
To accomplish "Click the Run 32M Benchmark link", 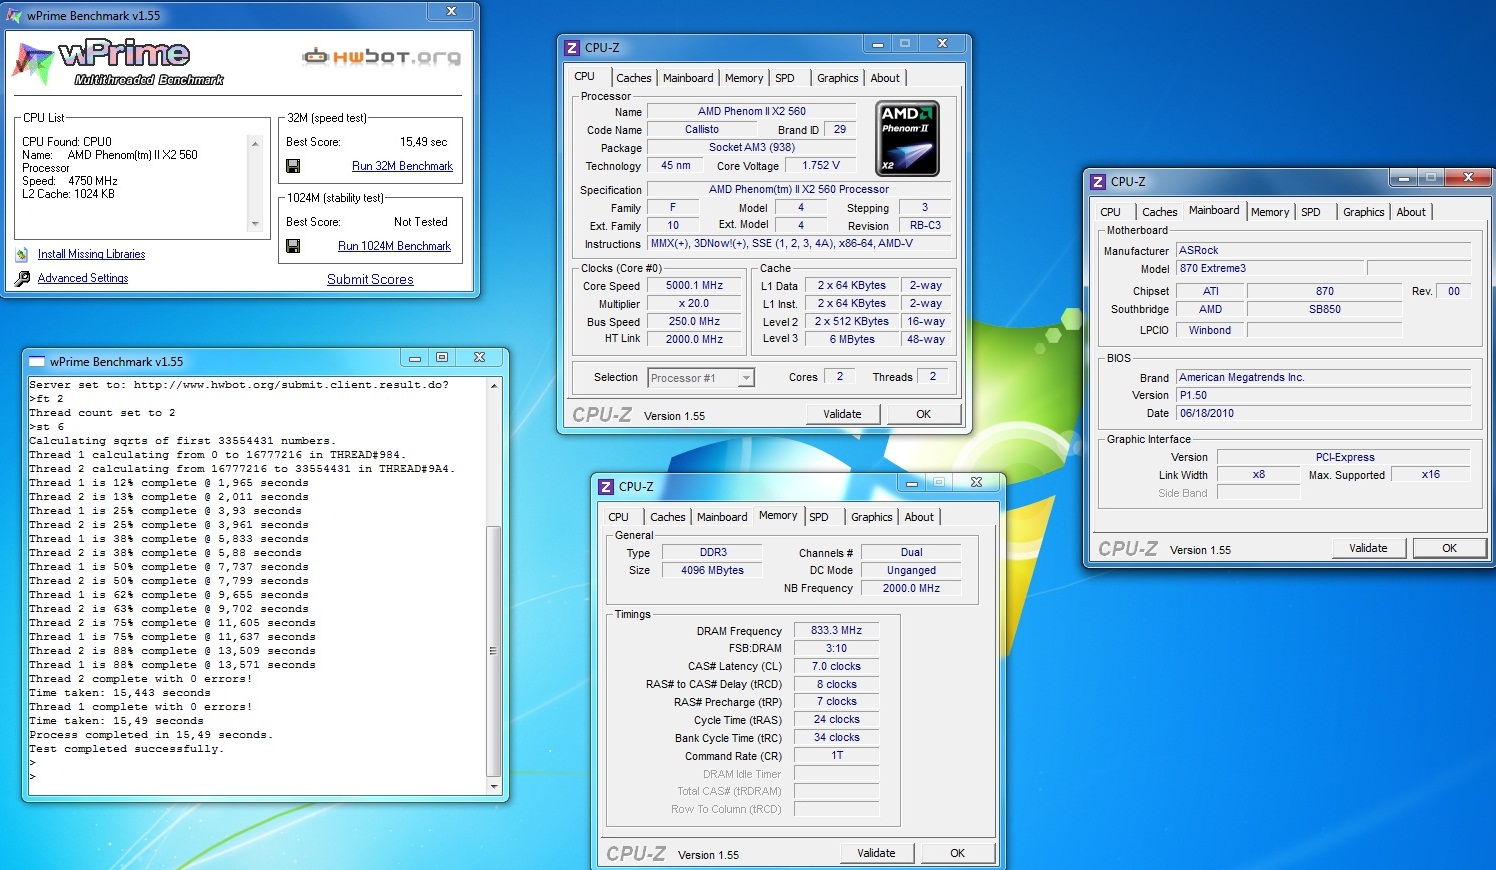I will pos(402,166).
